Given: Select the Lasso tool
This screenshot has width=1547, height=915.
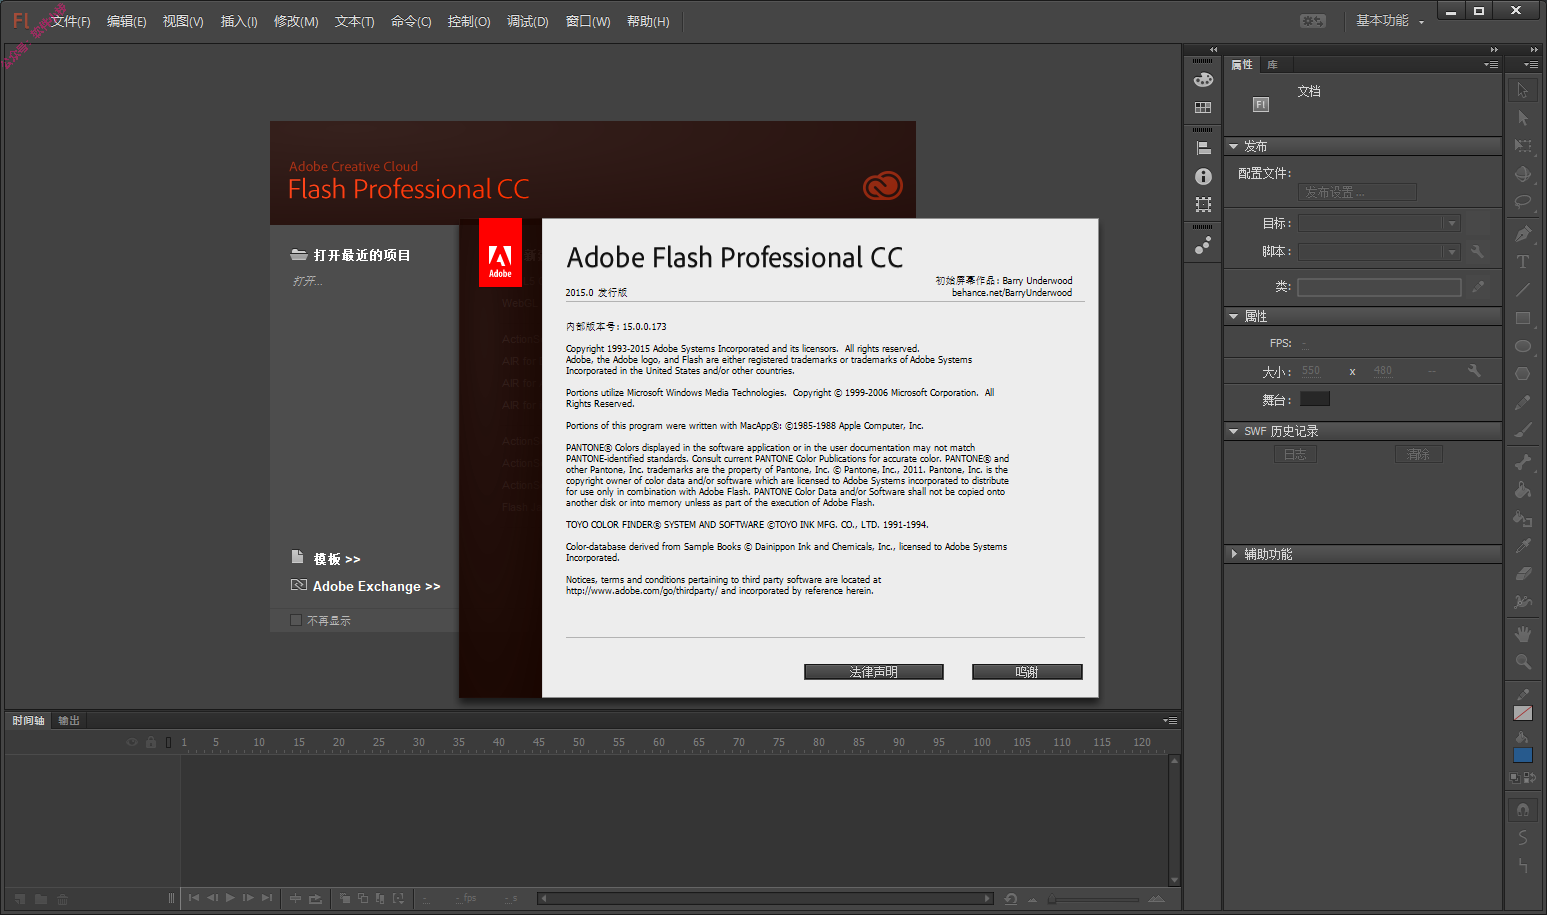Looking at the screenshot, I should [1522, 202].
